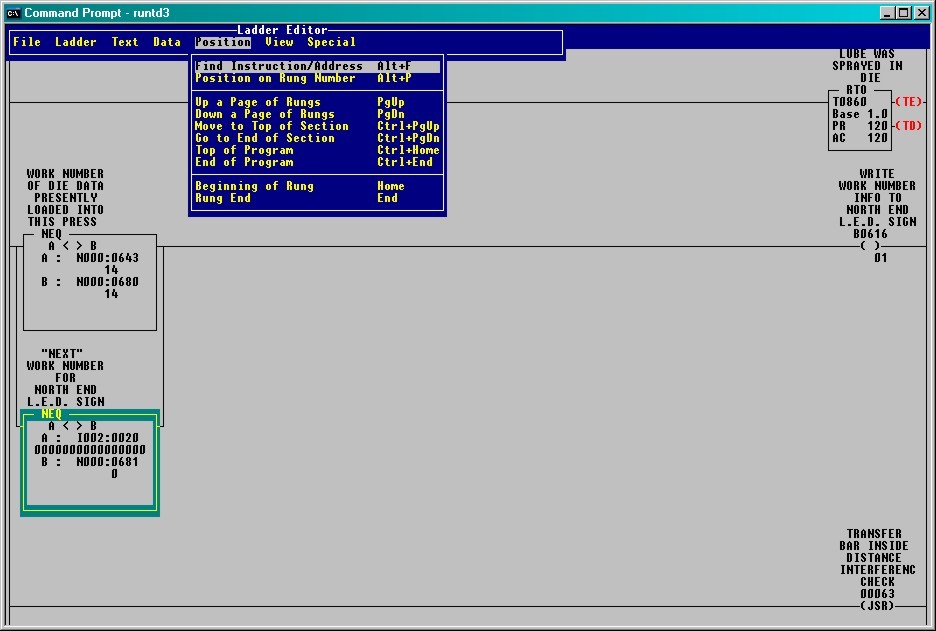Image resolution: width=936 pixels, height=631 pixels.
Task: Click the NEQ block comparing N000:0643
Action: pos(88,280)
